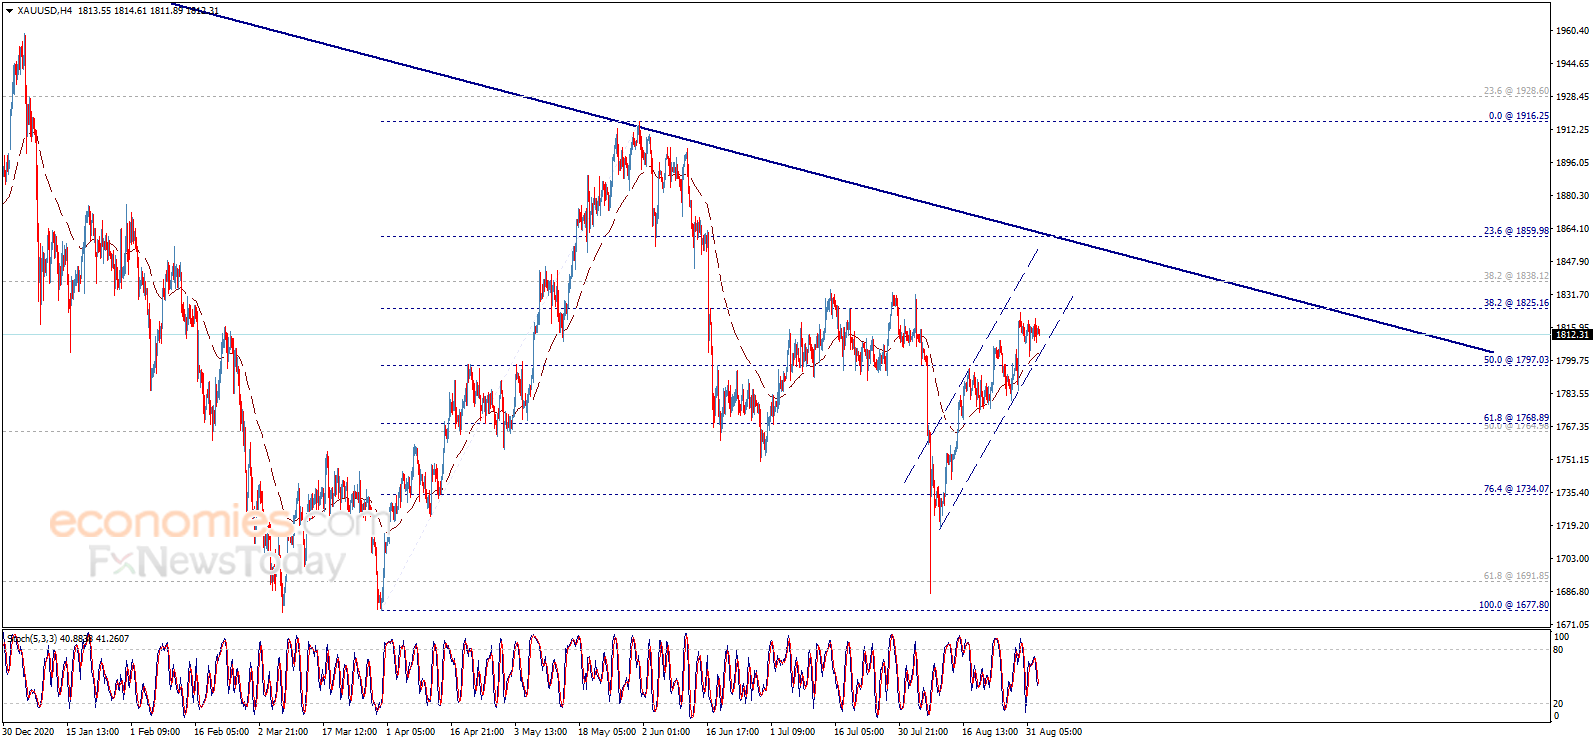The image size is (1596, 743).
Task: Select the 61.8 @ 1768.89 Fibonacci label
Action: pyautogui.click(x=1515, y=418)
